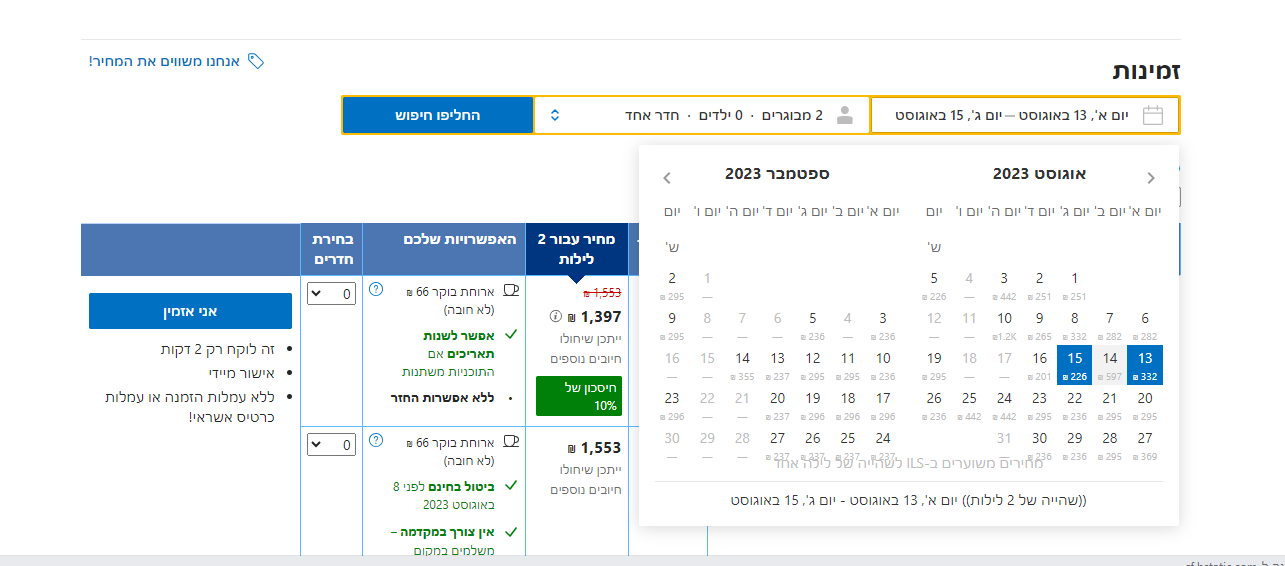
Task: Select September 14 in the calendar
Action: 742,364
